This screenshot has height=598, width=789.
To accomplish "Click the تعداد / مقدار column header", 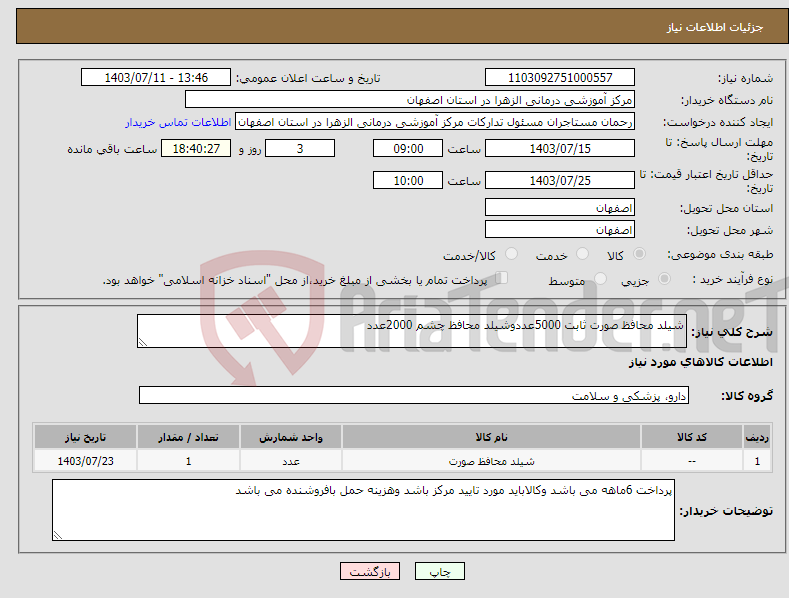I will click(x=188, y=437).
